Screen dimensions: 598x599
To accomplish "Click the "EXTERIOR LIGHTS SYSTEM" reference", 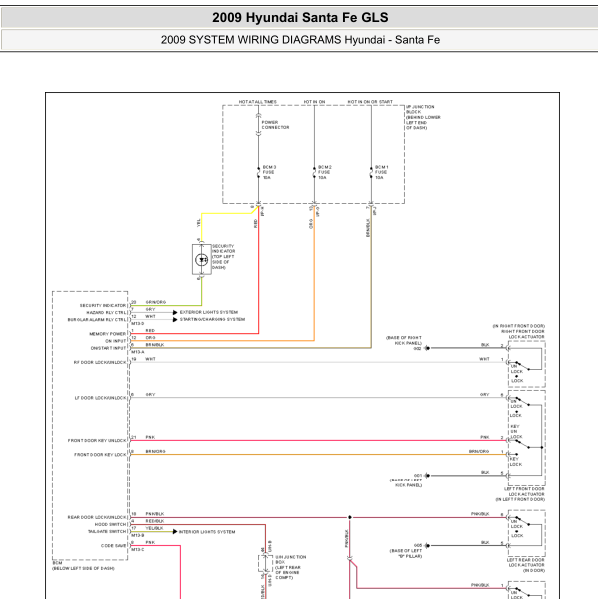I will click(209, 312).
